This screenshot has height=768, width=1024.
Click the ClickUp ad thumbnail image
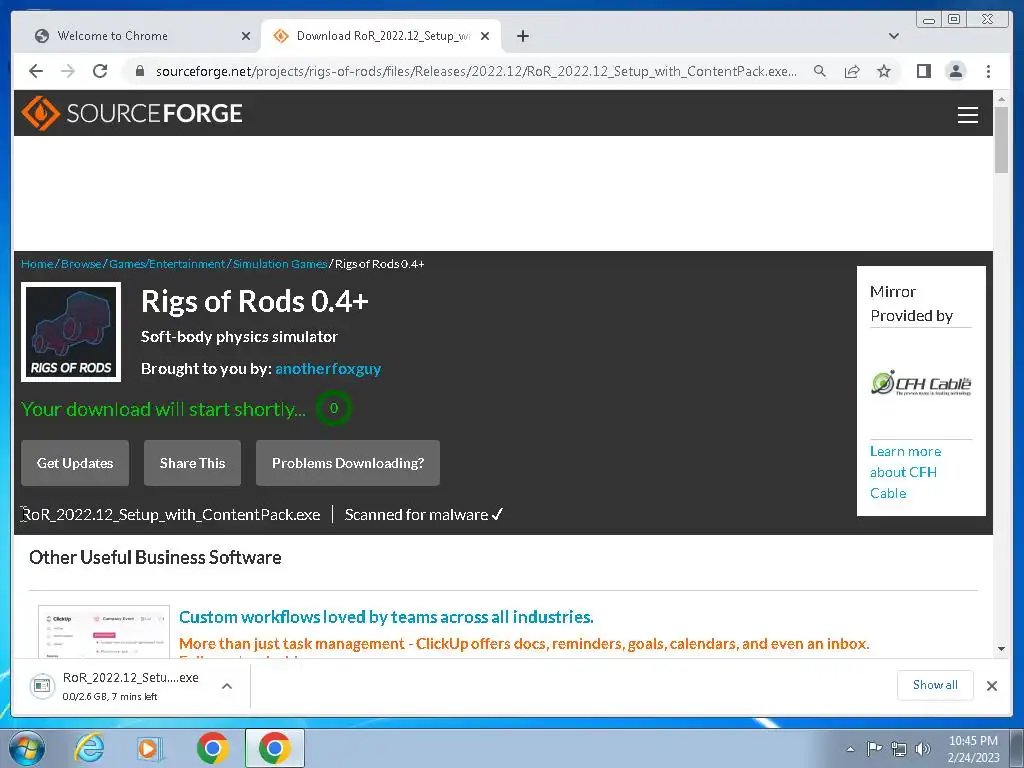tap(104, 632)
